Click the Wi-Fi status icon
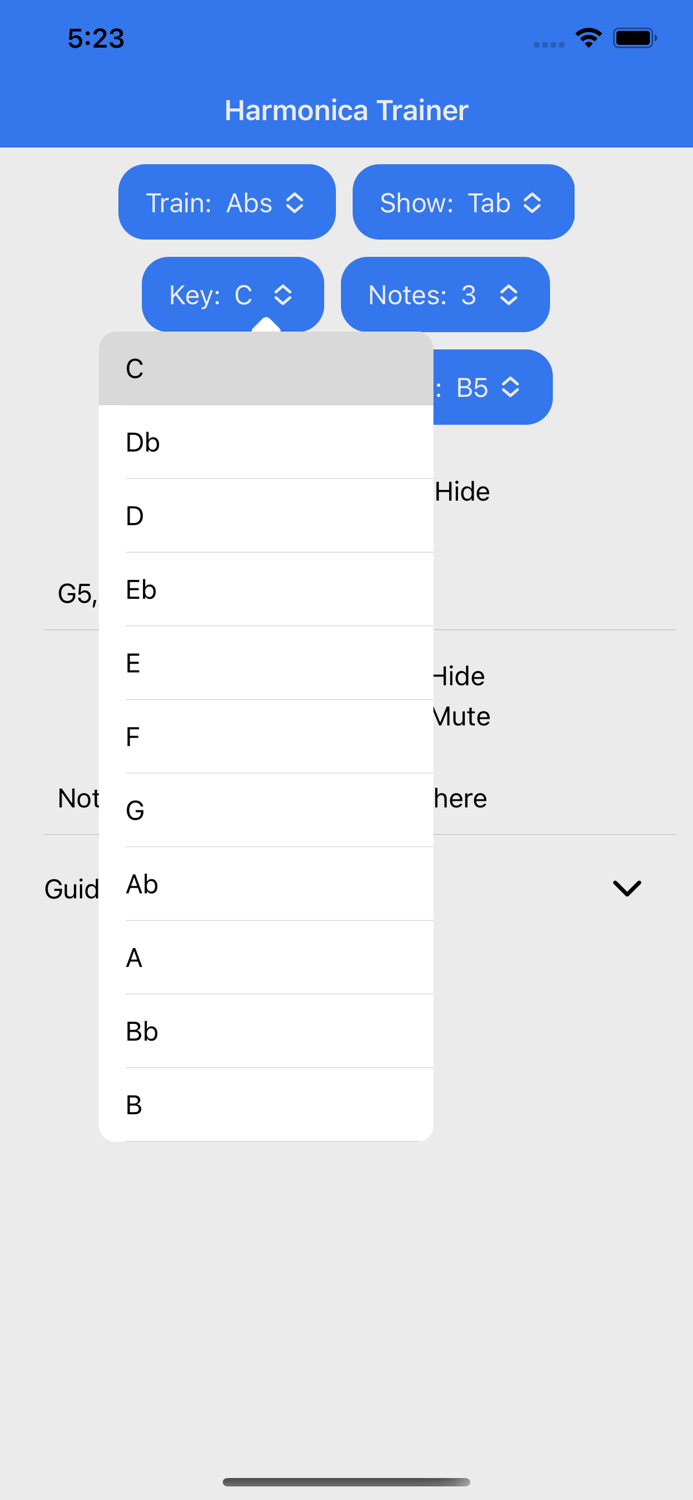Viewport: 693px width, 1500px height. [x=589, y=38]
